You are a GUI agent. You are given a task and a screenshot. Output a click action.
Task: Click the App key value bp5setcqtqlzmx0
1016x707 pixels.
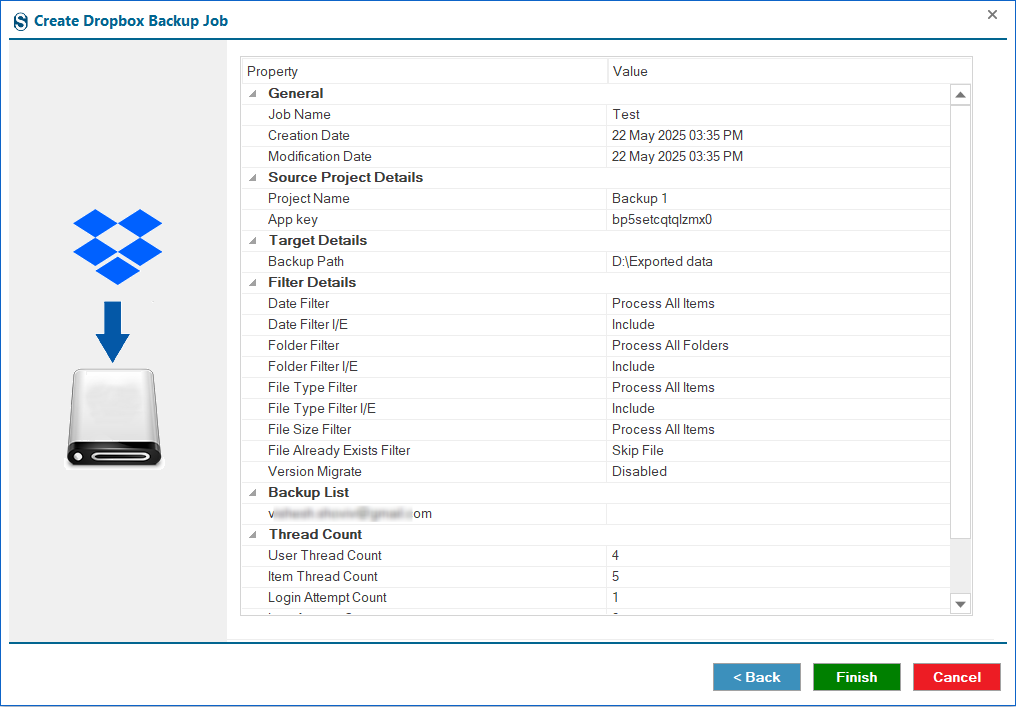click(662, 220)
